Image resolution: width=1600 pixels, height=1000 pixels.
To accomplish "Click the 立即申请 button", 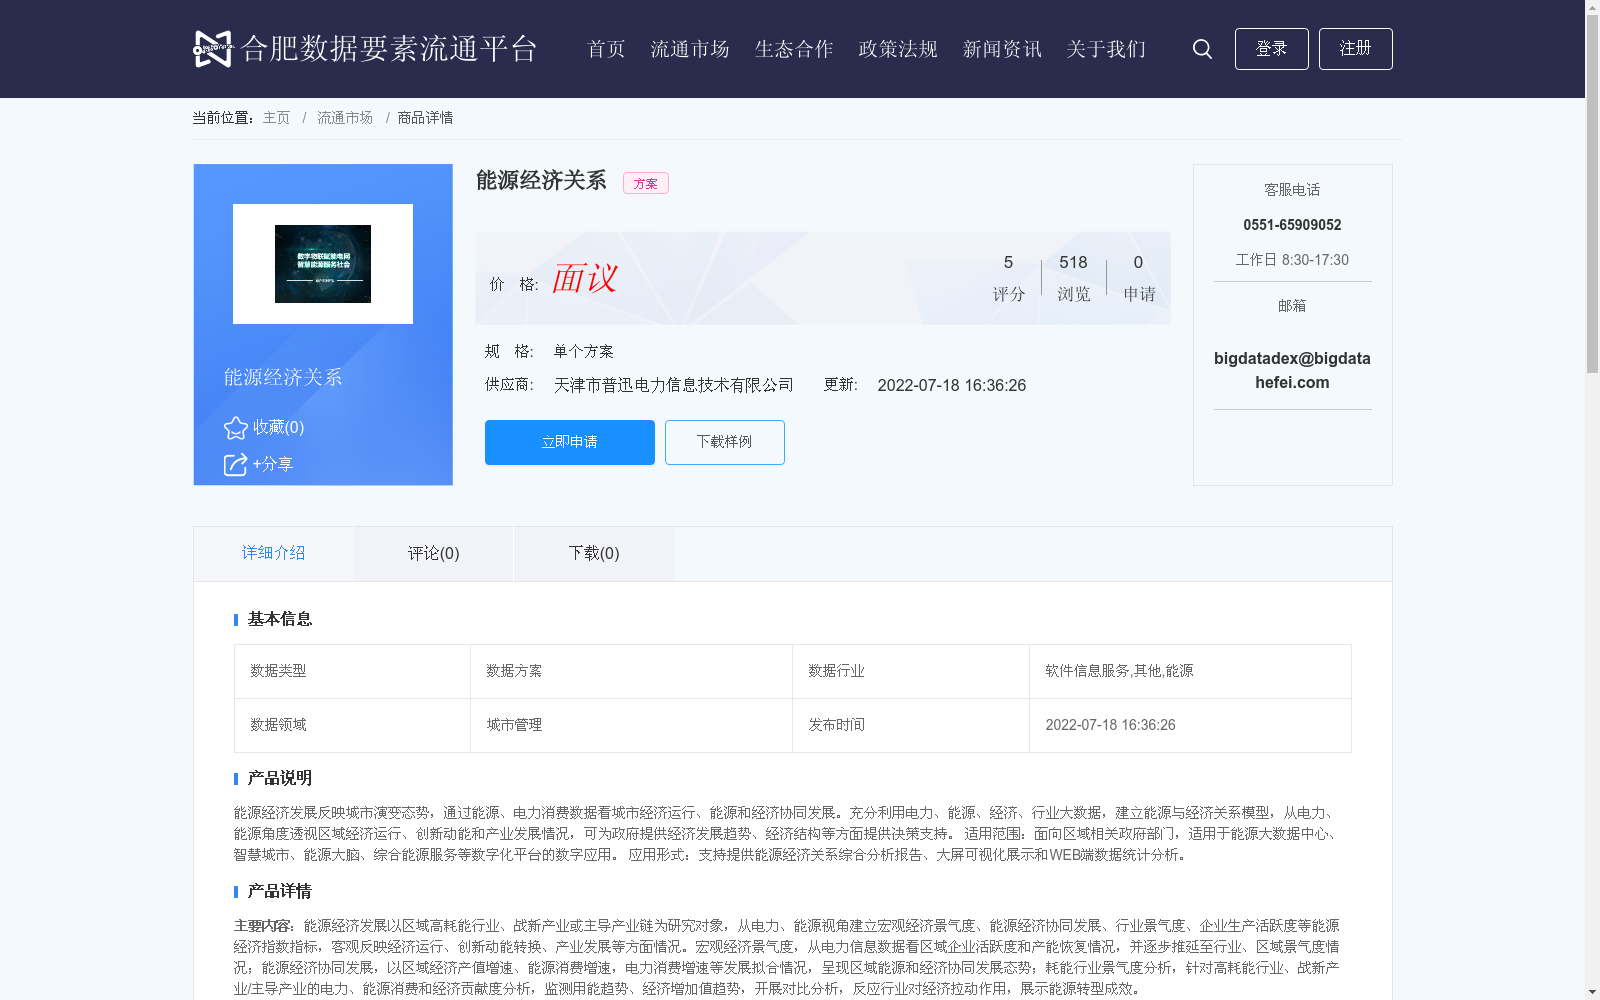I will (x=570, y=442).
